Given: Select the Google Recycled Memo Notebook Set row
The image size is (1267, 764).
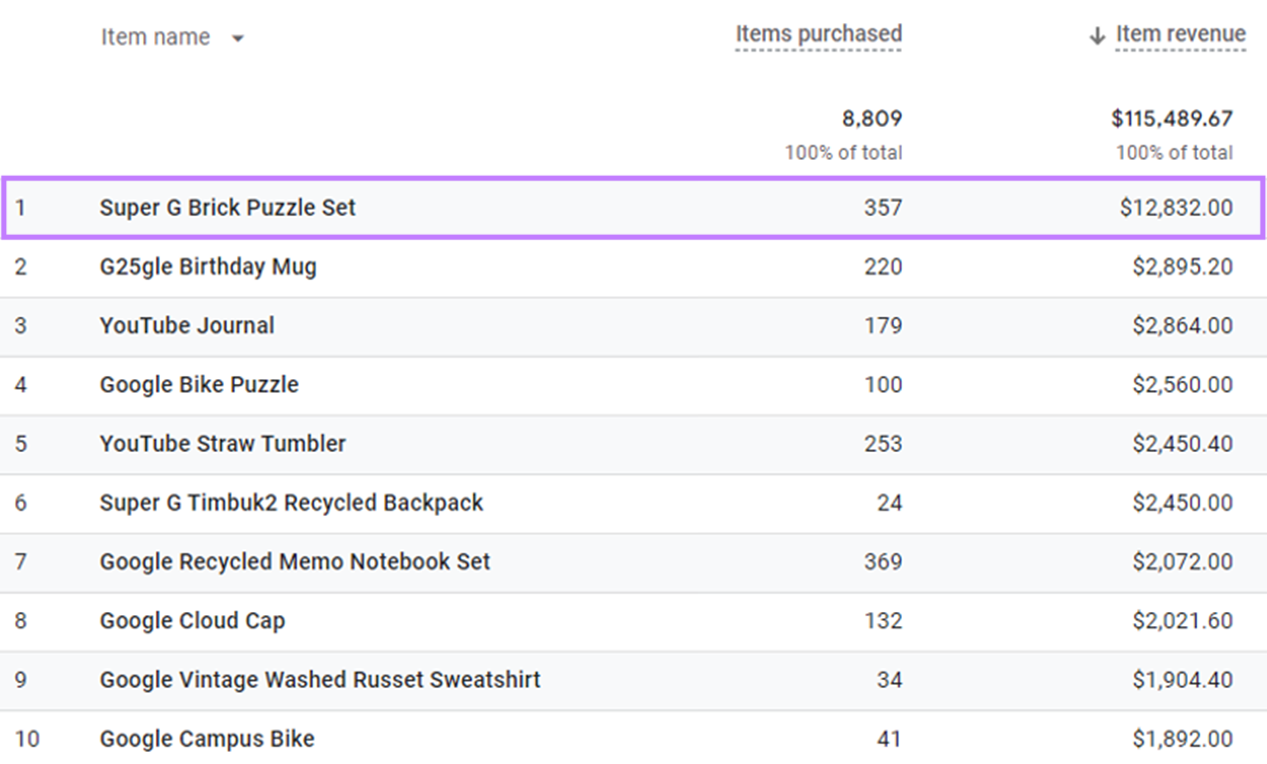Looking at the screenshot, I should coord(294,561).
